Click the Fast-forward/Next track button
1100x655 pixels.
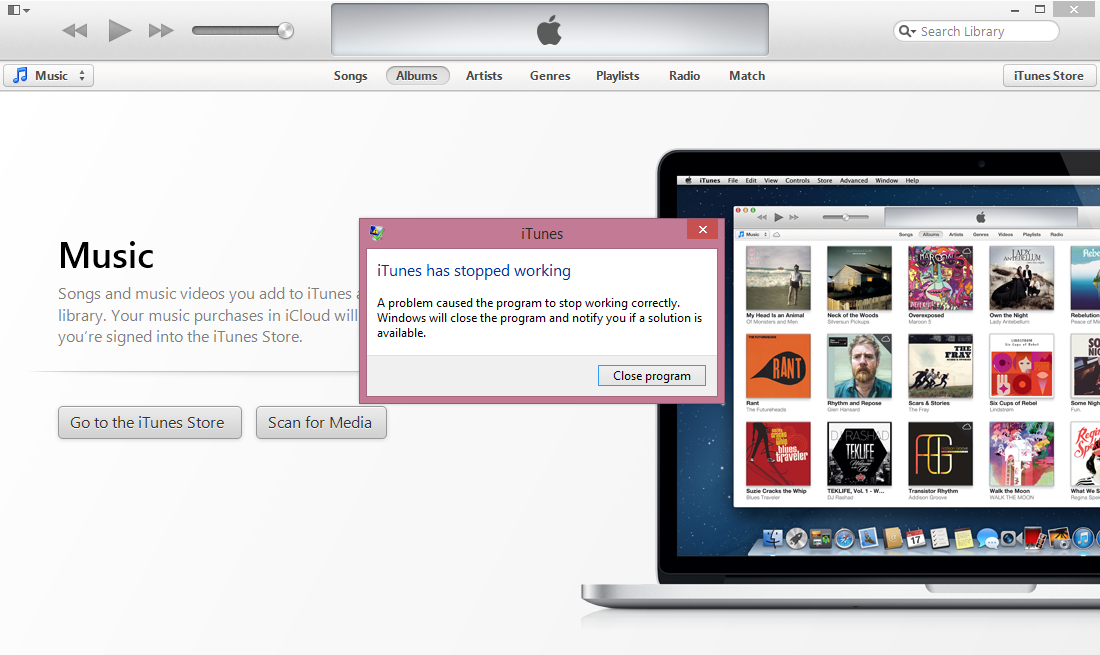click(161, 31)
